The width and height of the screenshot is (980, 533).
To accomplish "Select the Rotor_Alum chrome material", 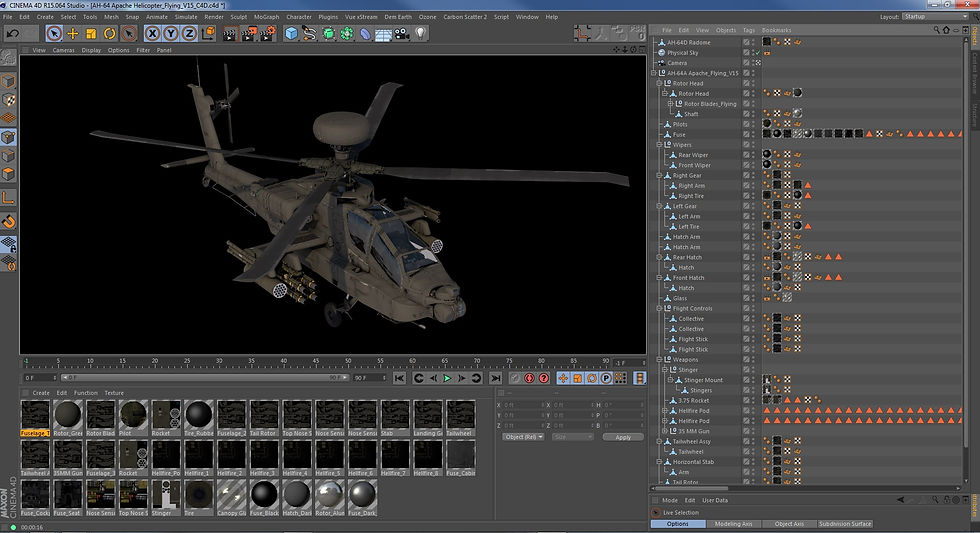I will 329,498.
